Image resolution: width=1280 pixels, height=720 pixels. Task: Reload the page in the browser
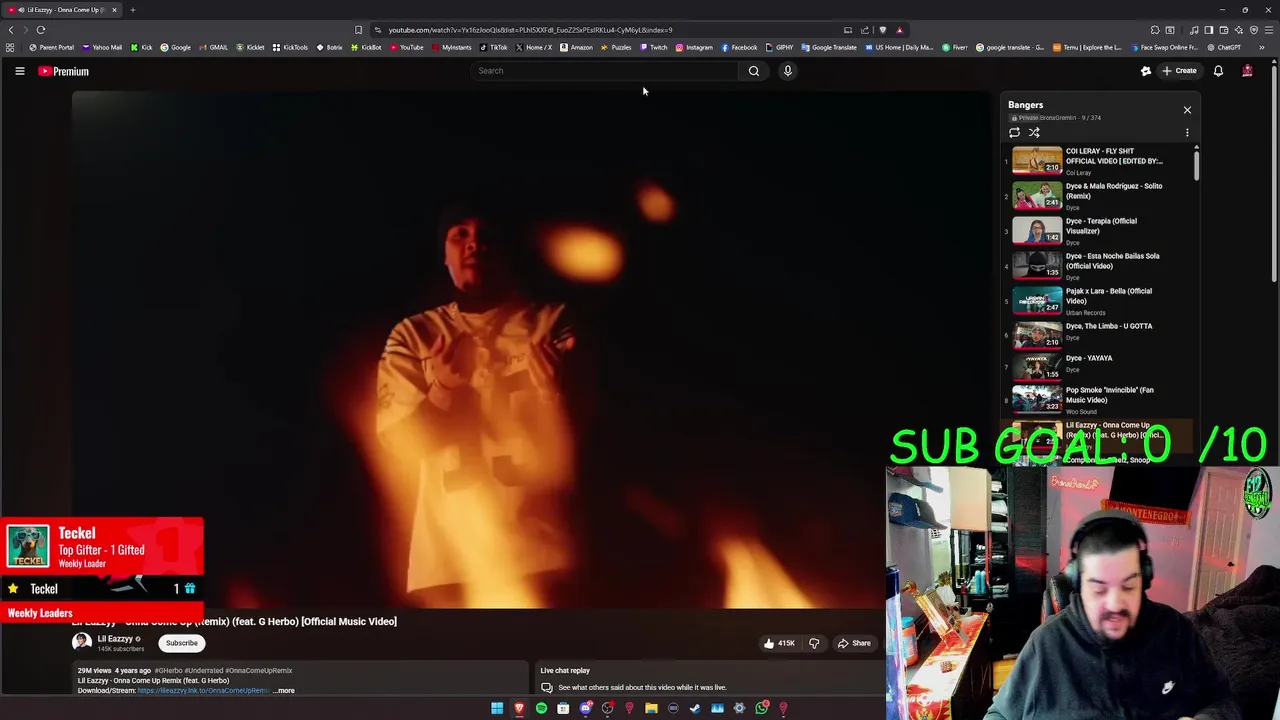coord(41,30)
